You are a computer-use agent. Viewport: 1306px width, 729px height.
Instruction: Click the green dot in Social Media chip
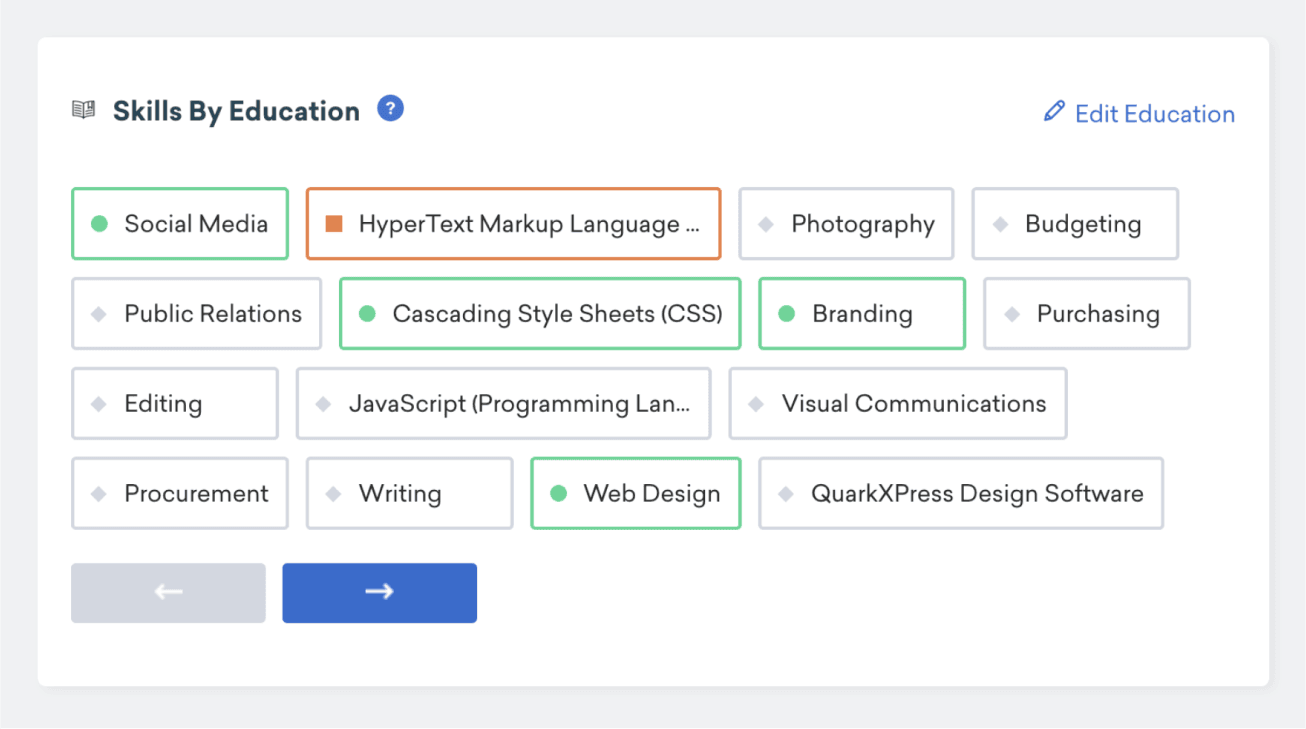tap(99, 224)
